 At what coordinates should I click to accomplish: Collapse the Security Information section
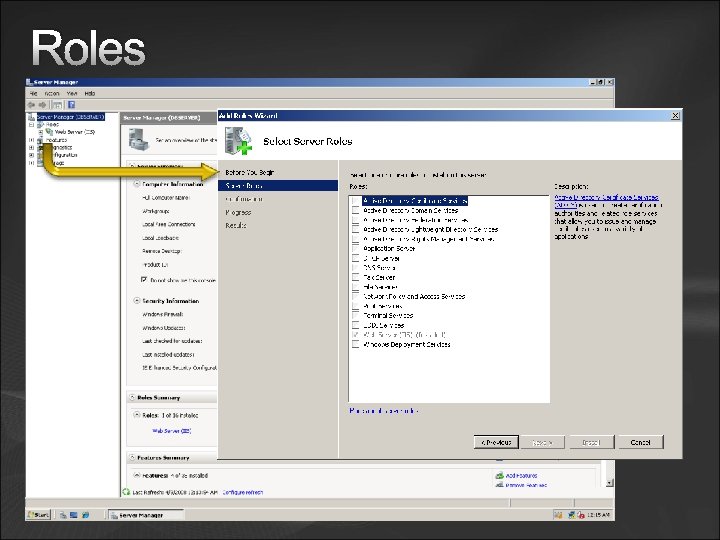pyautogui.click(x=136, y=301)
